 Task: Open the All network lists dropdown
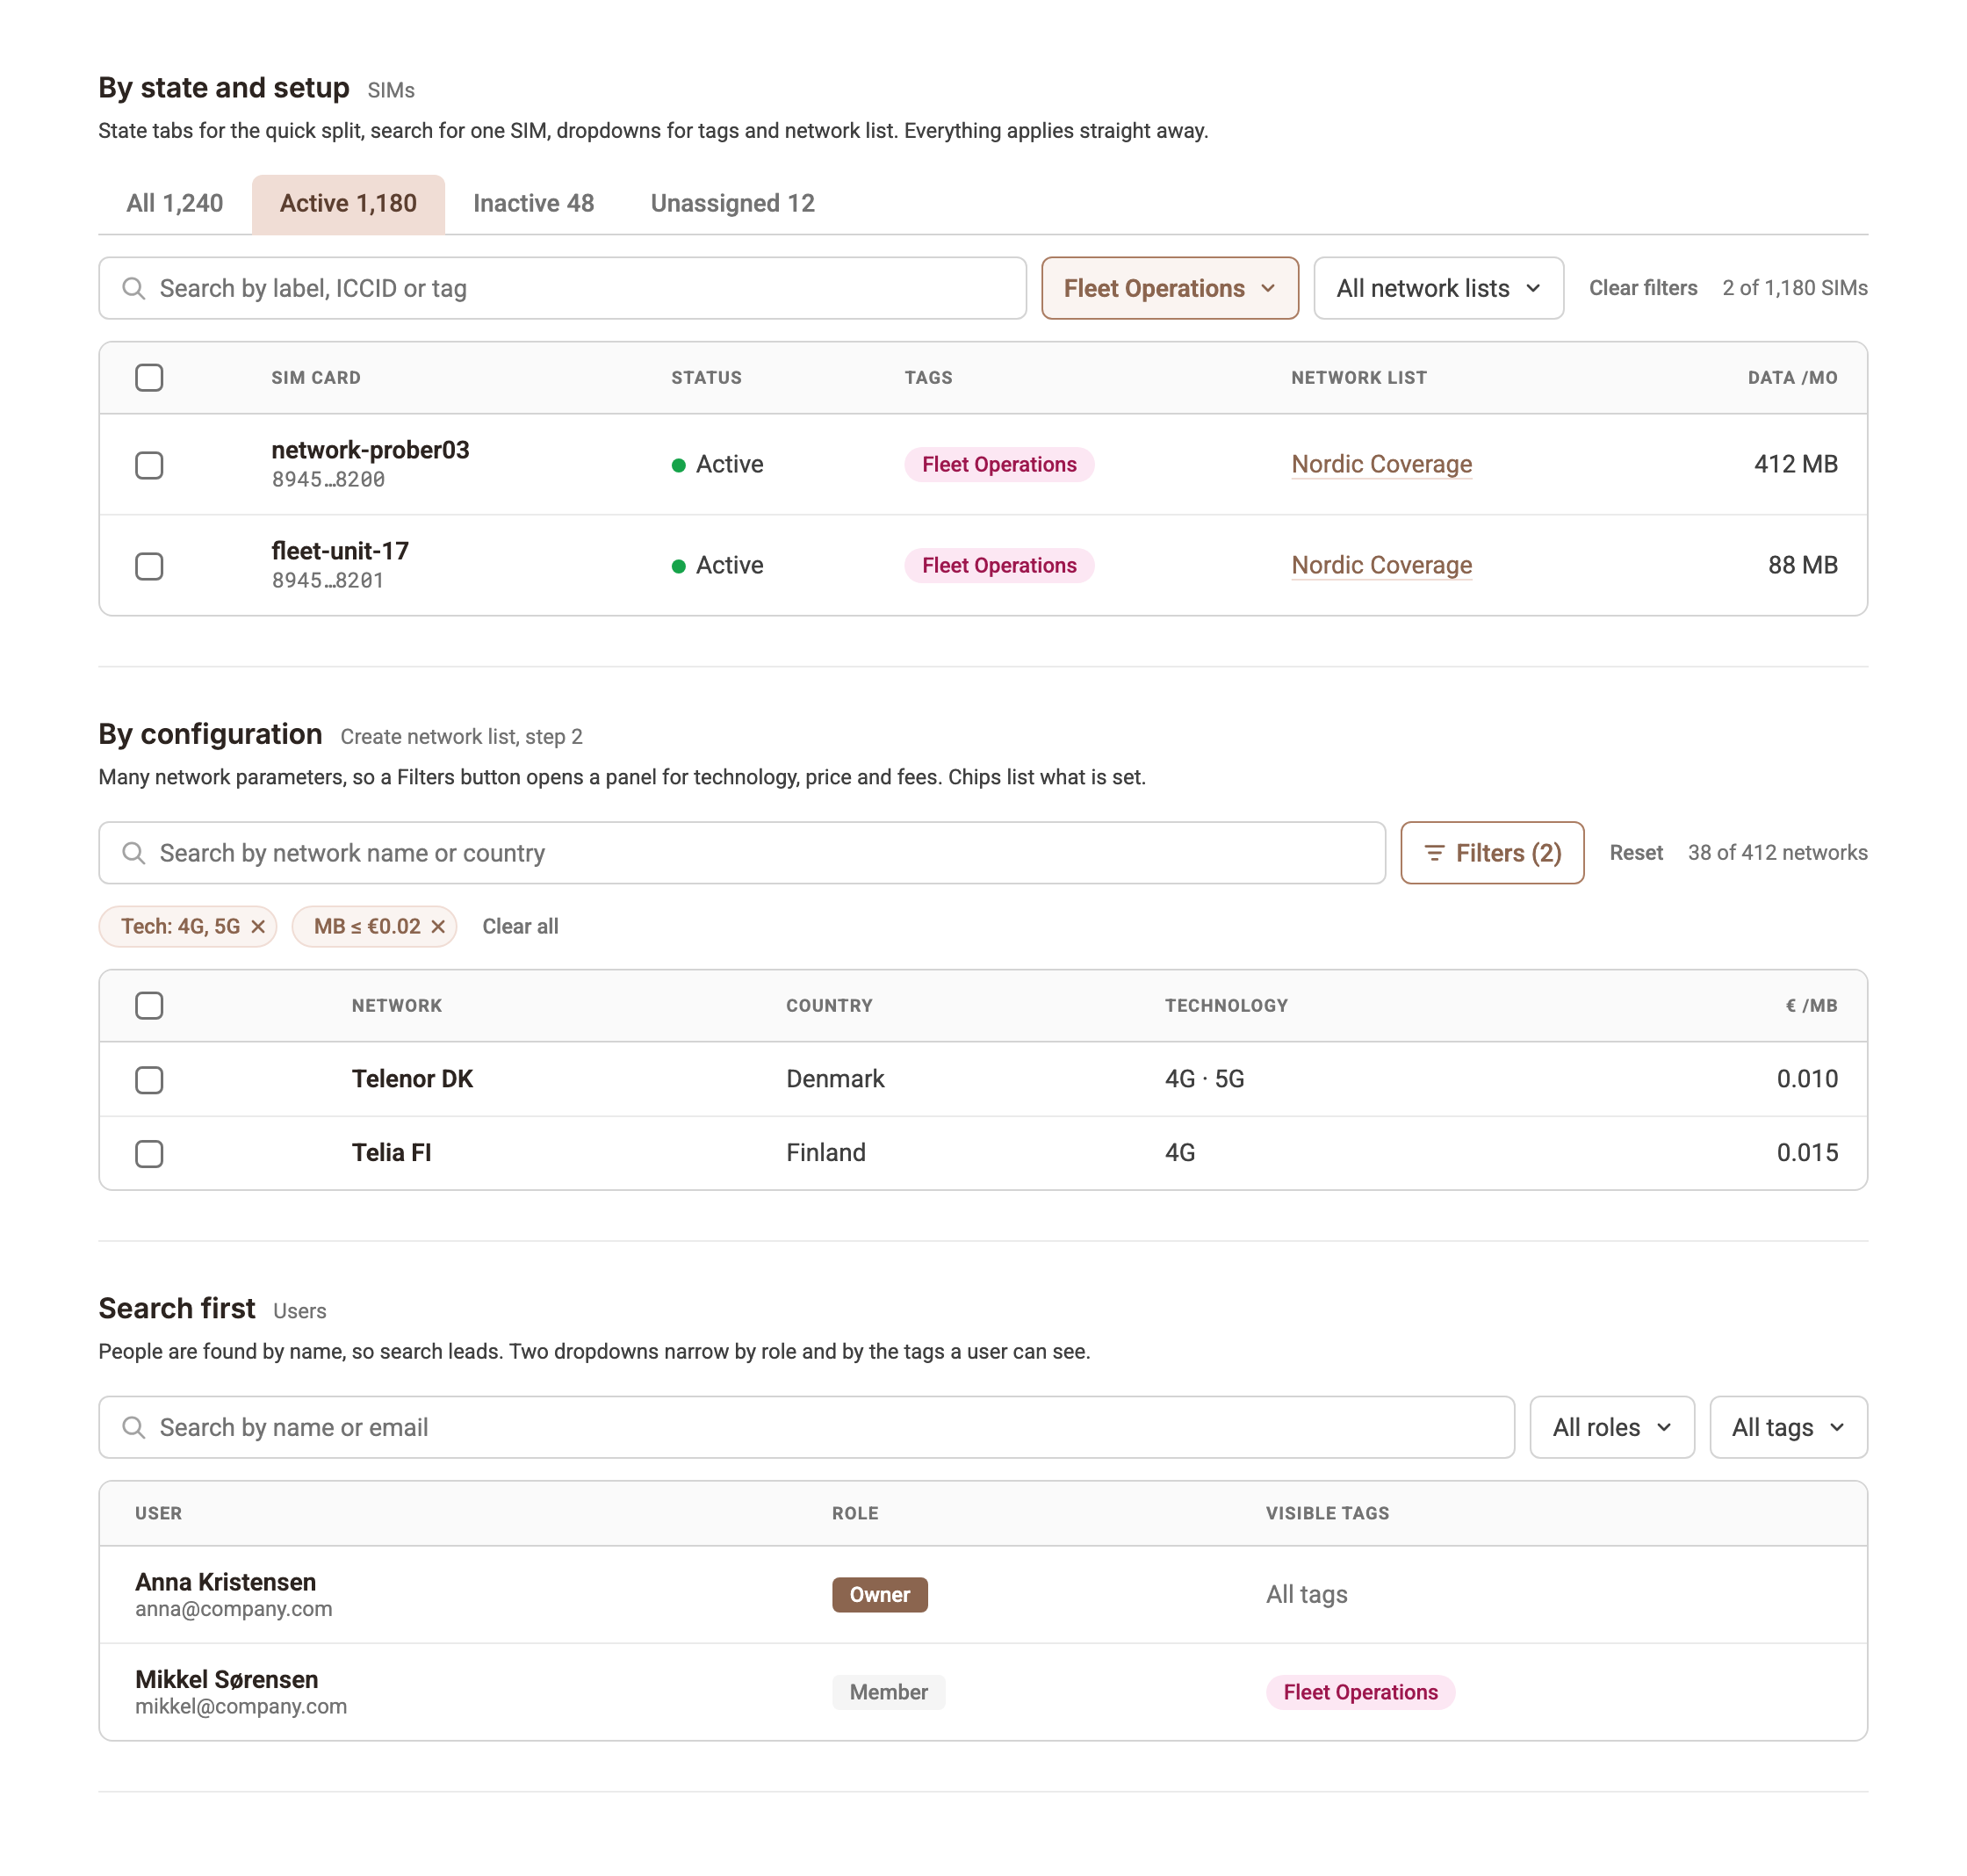pyautogui.click(x=1438, y=289)
